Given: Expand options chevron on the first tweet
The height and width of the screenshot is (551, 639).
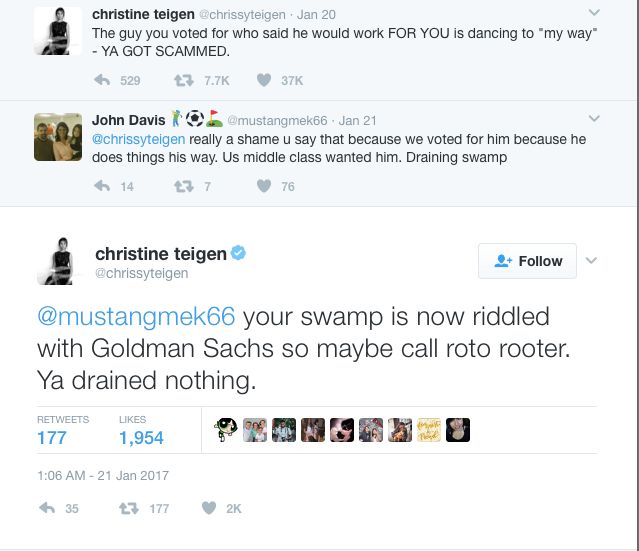Looking at the screenshot, I should coord(594,13).
